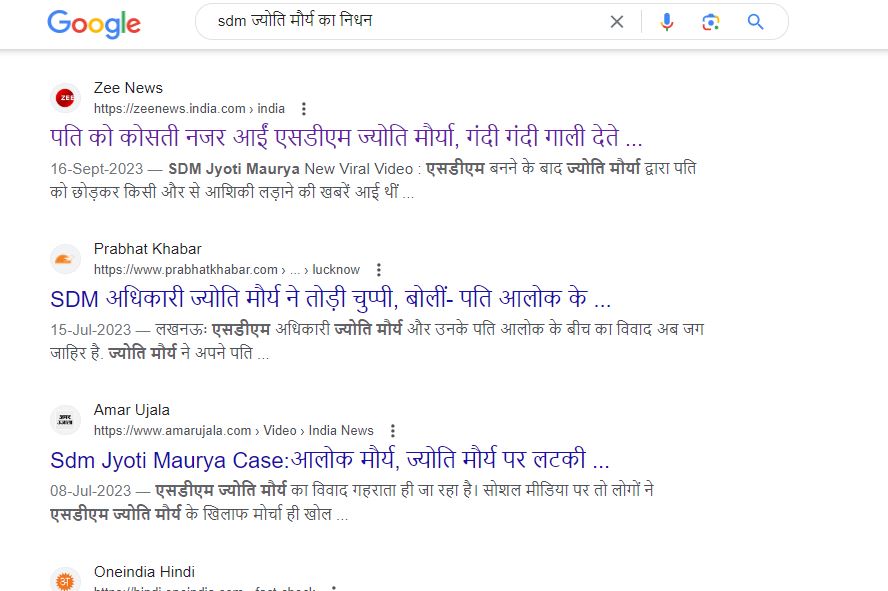Click the Oneindia Hindi site name
The width and height of the screenshot is (888, 591).
(146, 570)
